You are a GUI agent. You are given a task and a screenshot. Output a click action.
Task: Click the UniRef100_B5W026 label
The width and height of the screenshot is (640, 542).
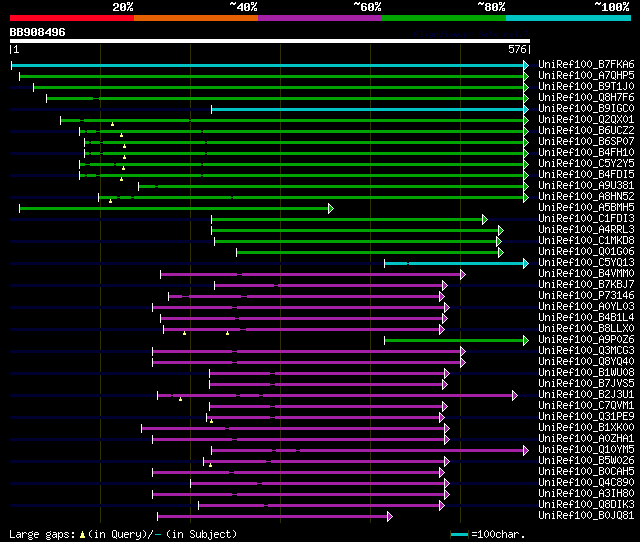click(x=586, y=461)
